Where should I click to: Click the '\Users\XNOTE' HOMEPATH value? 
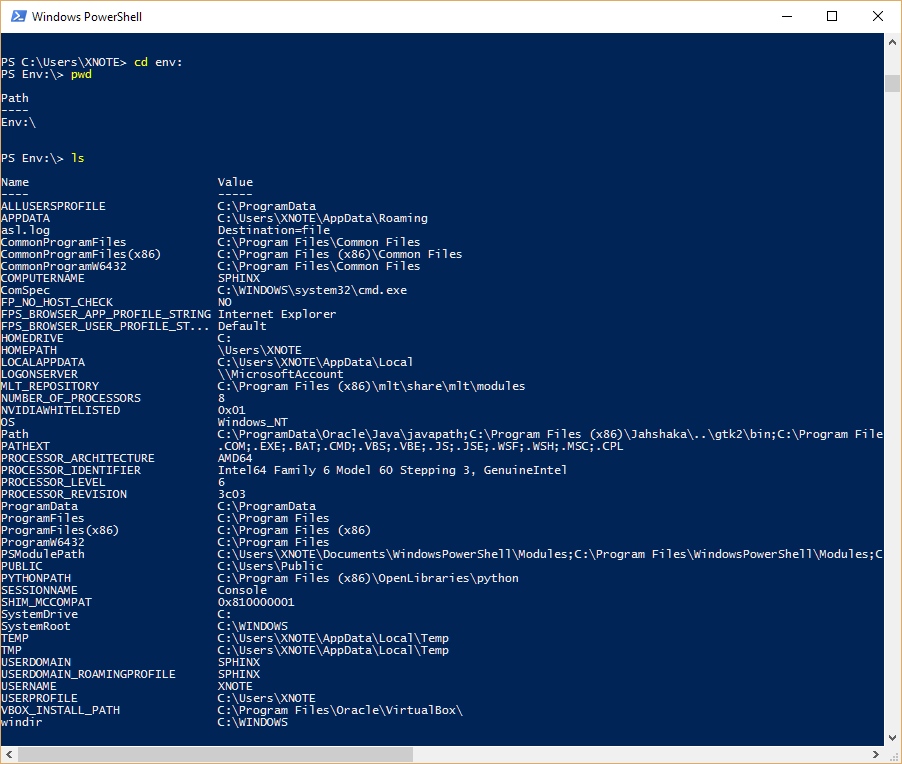tap(259, 350)
